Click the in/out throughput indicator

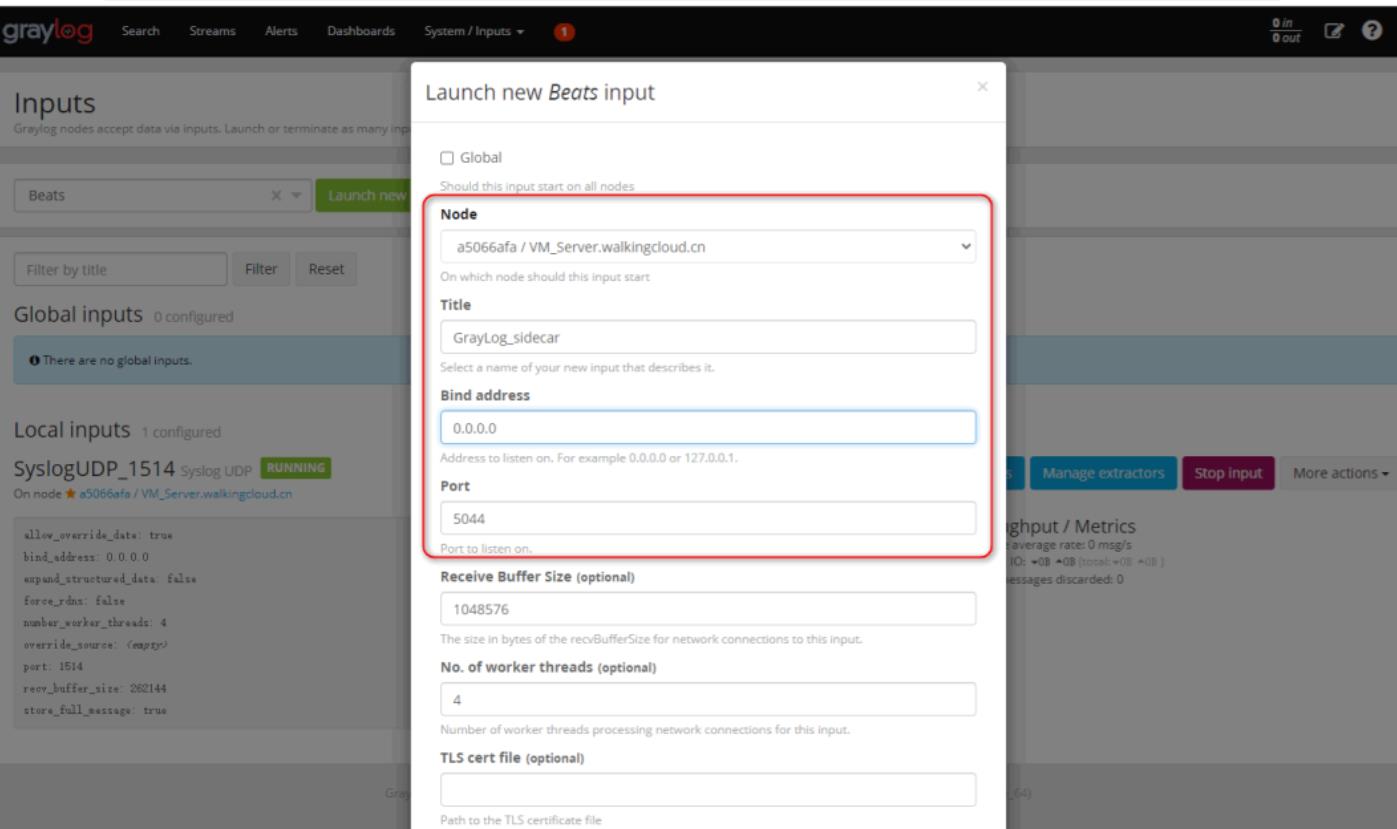[1284, 32]
